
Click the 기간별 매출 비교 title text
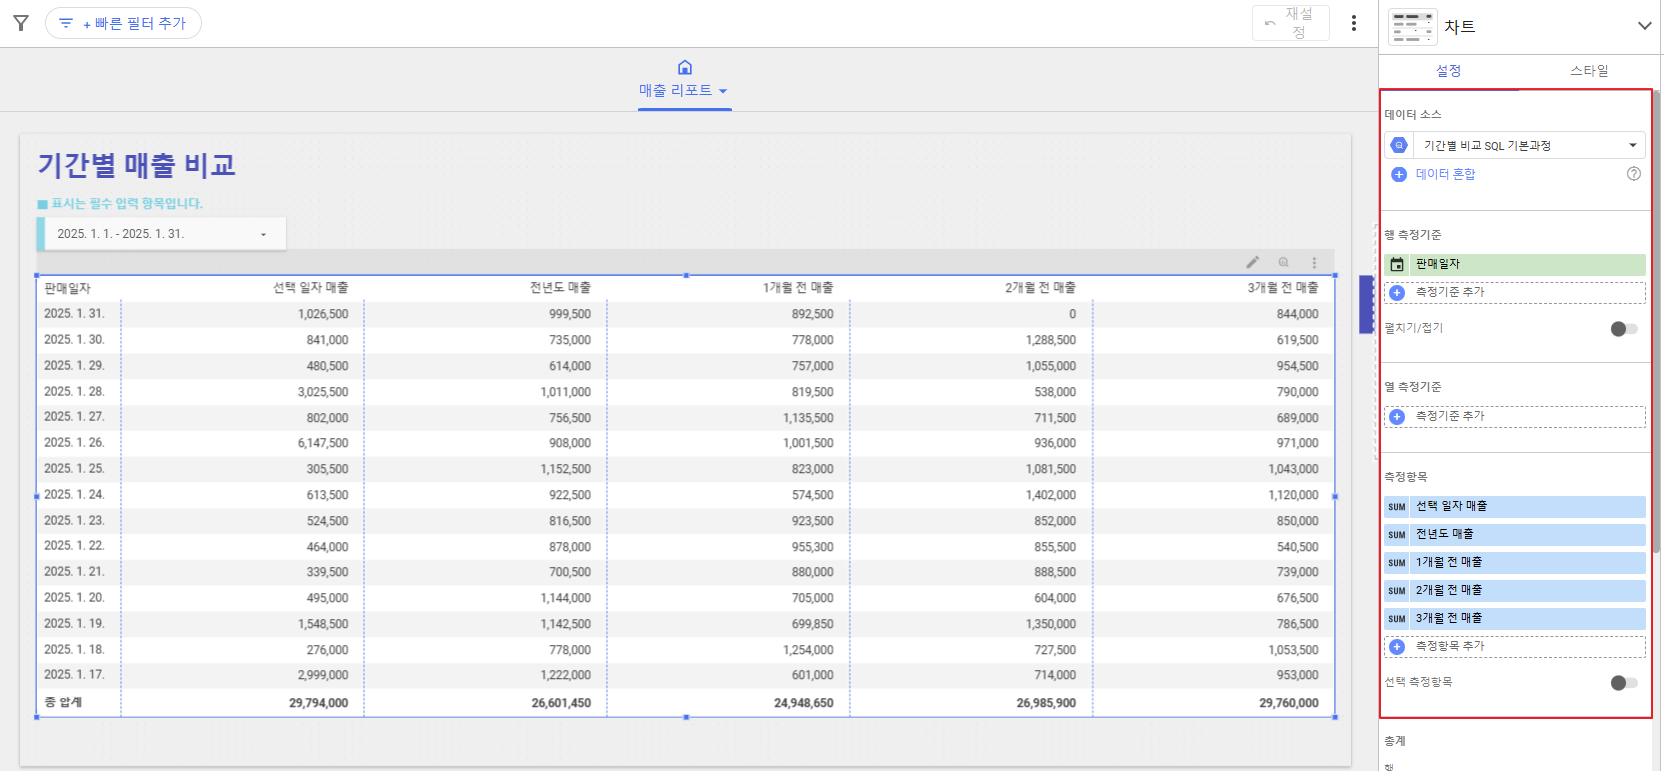[137, 165]
